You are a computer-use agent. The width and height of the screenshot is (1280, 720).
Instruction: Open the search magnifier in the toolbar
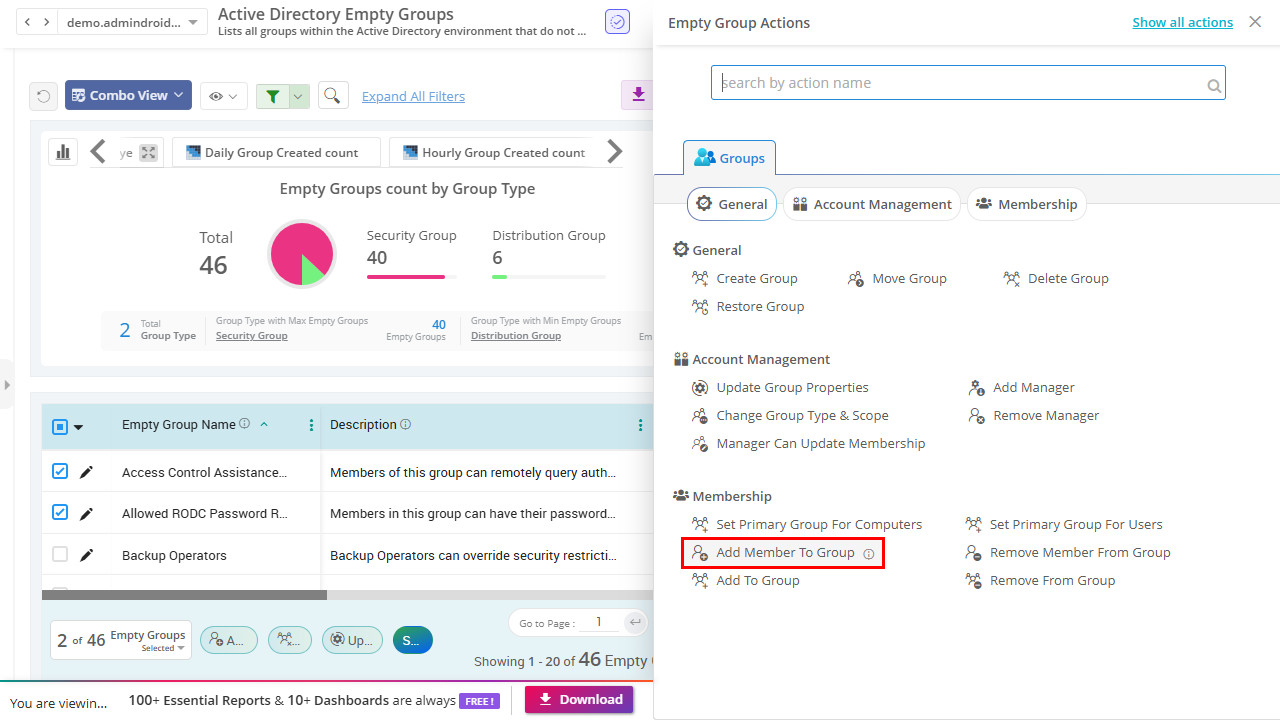(333, 95)
